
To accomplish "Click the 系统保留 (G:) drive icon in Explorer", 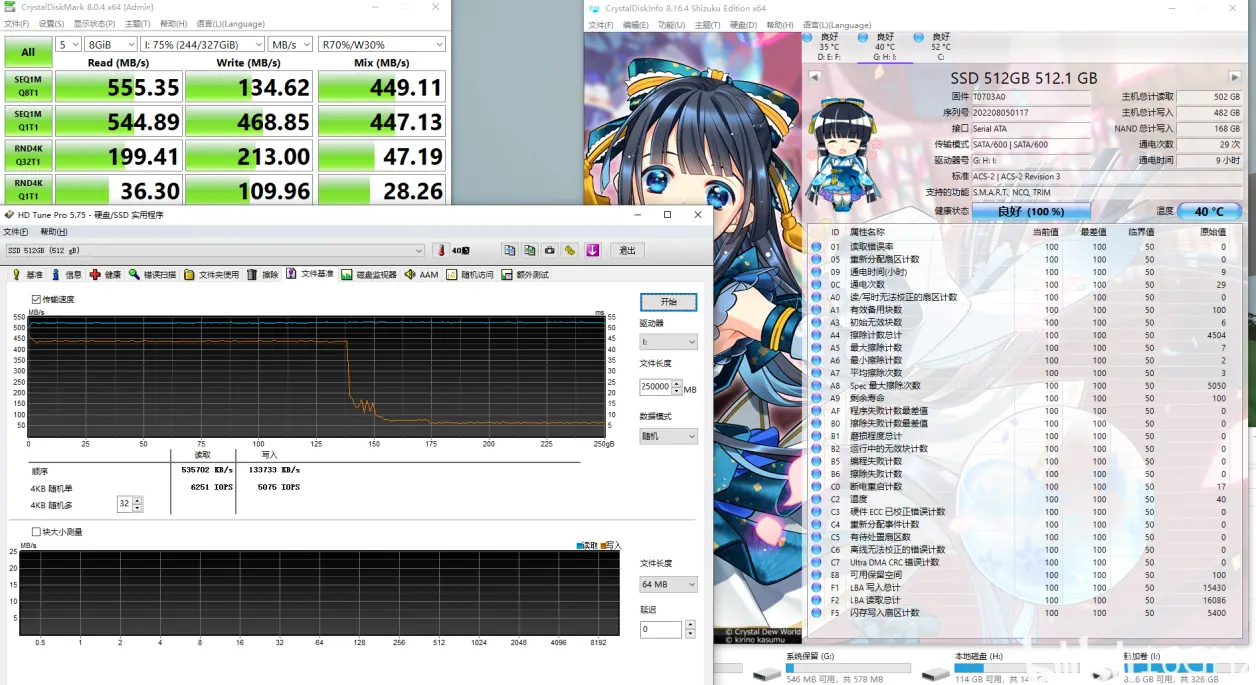I will click(767, 674).
